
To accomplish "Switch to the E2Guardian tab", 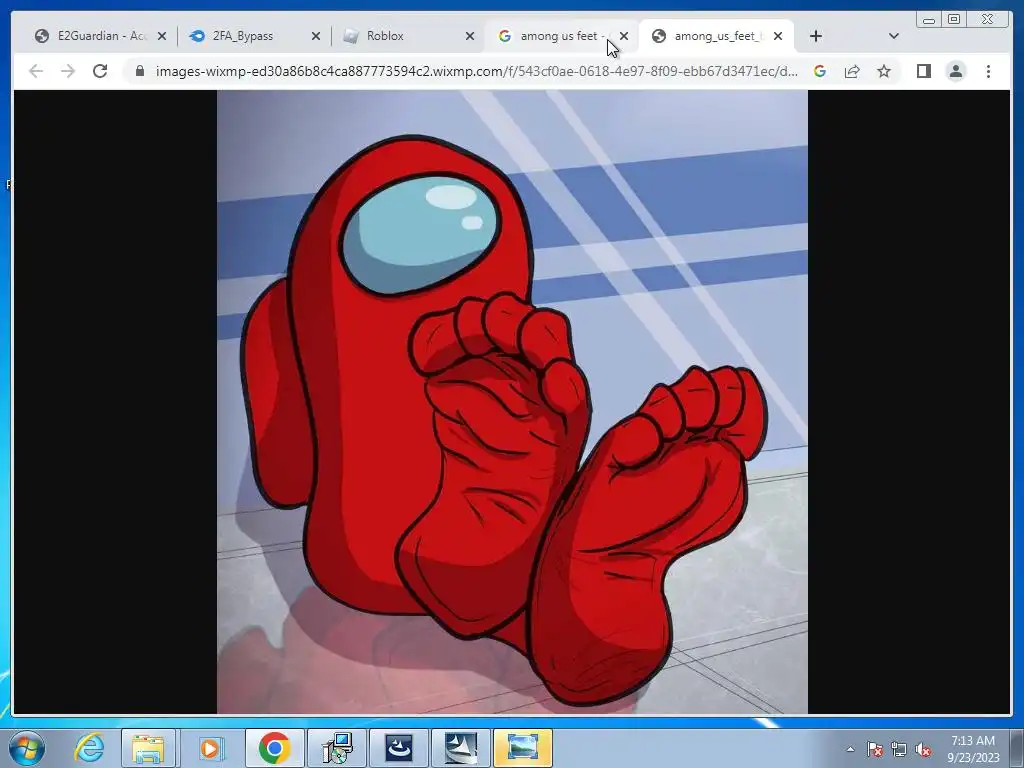I will (x=99, y=36).
